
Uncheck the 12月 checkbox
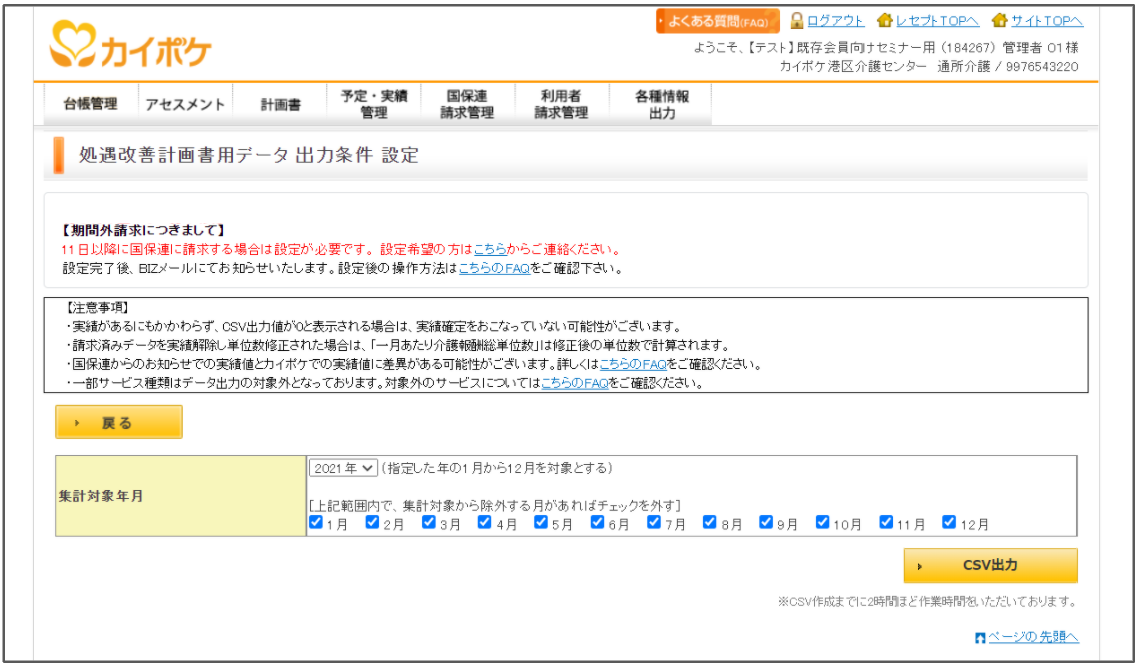[x=949, y=522]
